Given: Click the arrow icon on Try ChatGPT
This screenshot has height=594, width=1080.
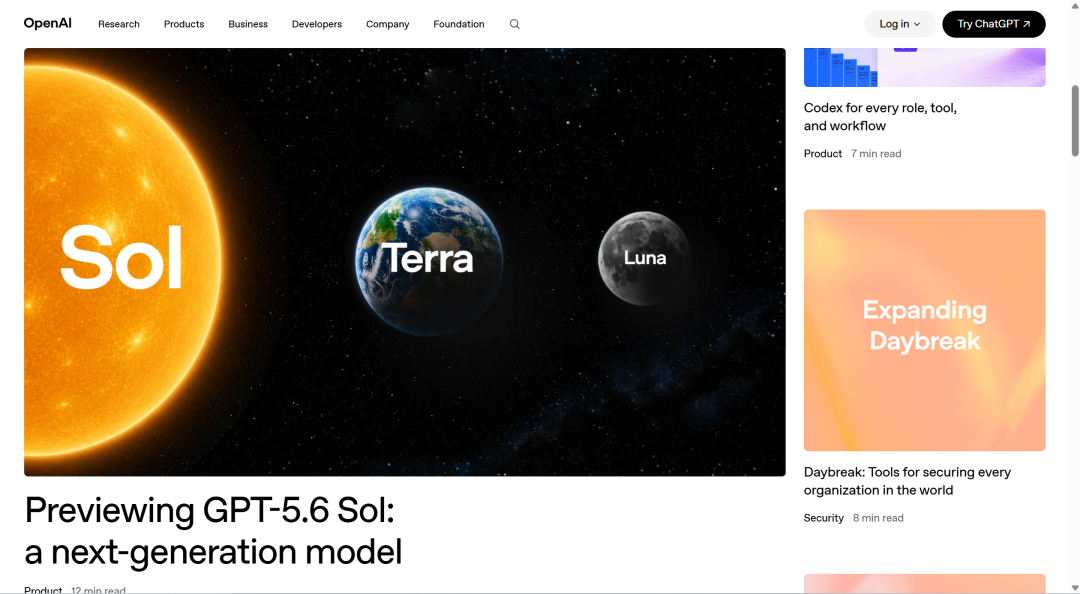Looking at the screenshot, I should coord(1027,24).
